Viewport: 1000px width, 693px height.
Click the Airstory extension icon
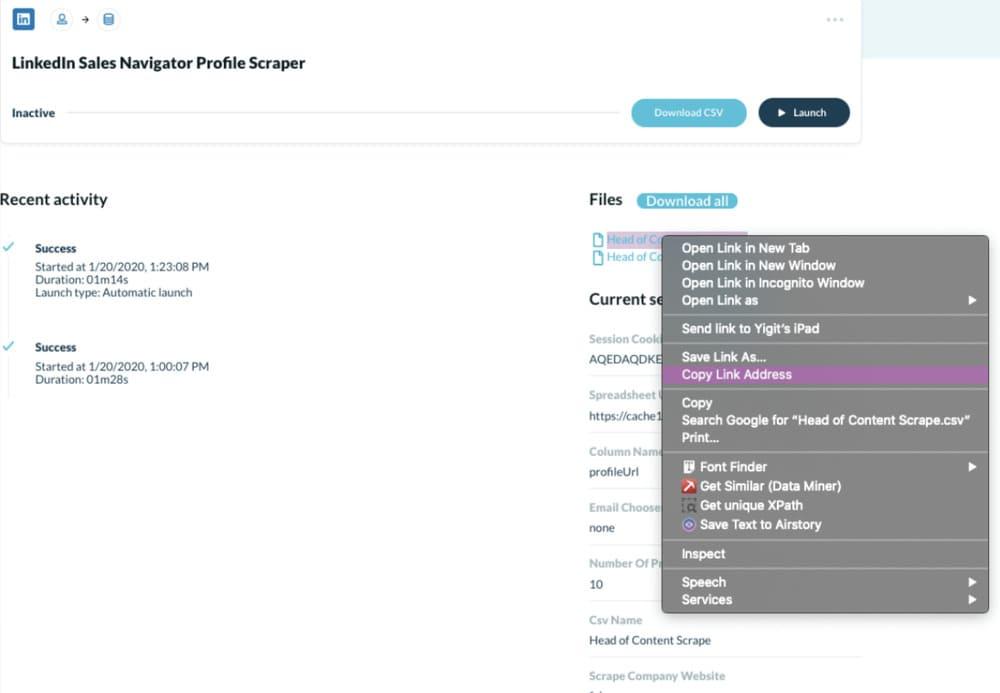click(689, 525)
